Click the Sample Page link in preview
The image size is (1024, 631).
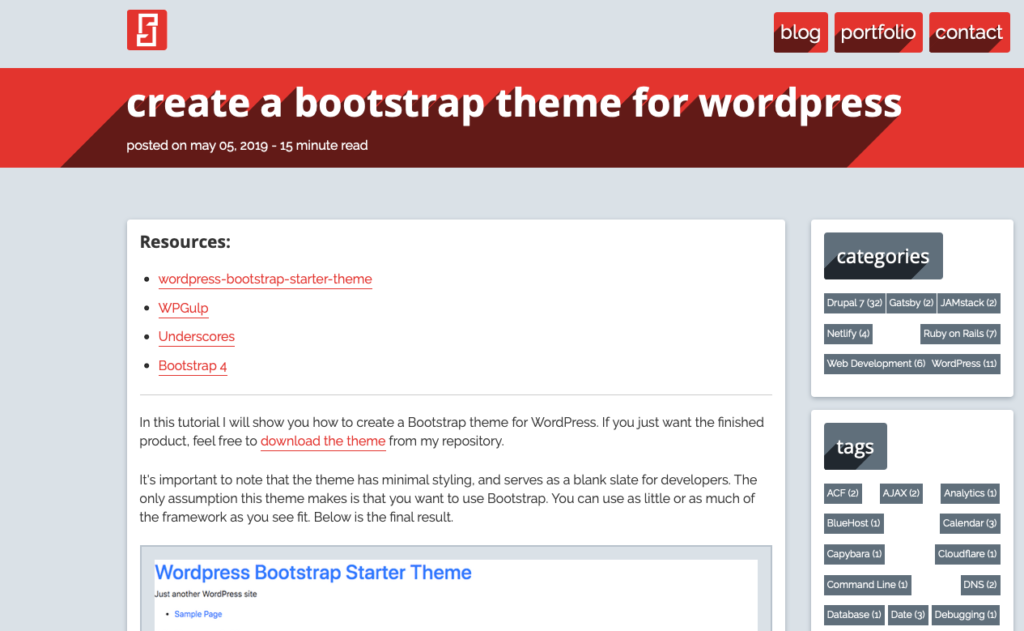tap(198, 614)
